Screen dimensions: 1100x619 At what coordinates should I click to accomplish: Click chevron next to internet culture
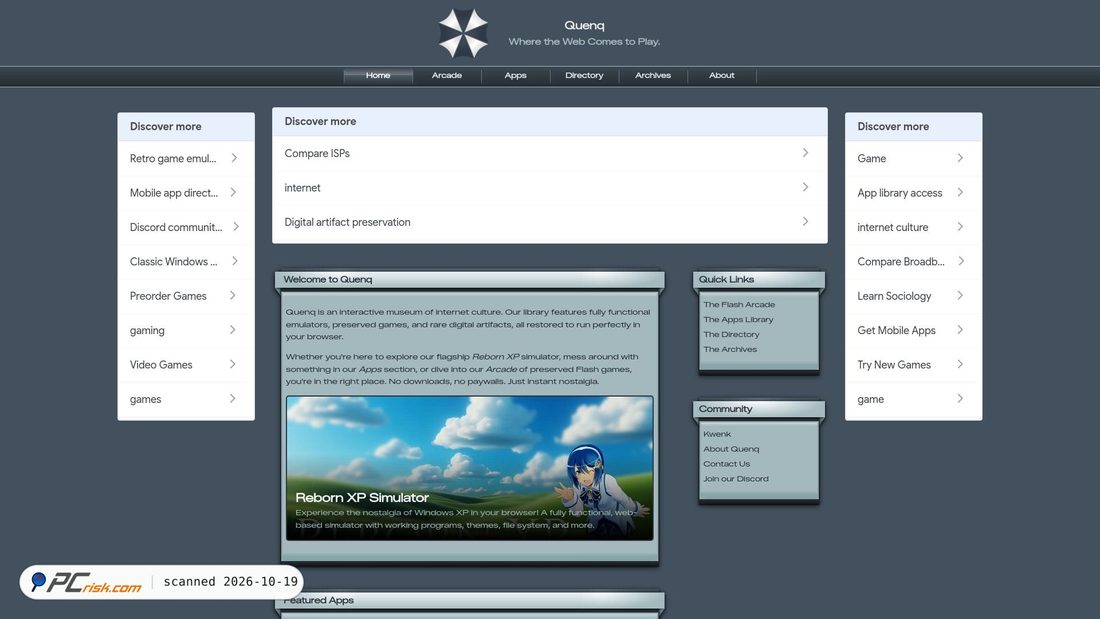(x=960, y=227)
